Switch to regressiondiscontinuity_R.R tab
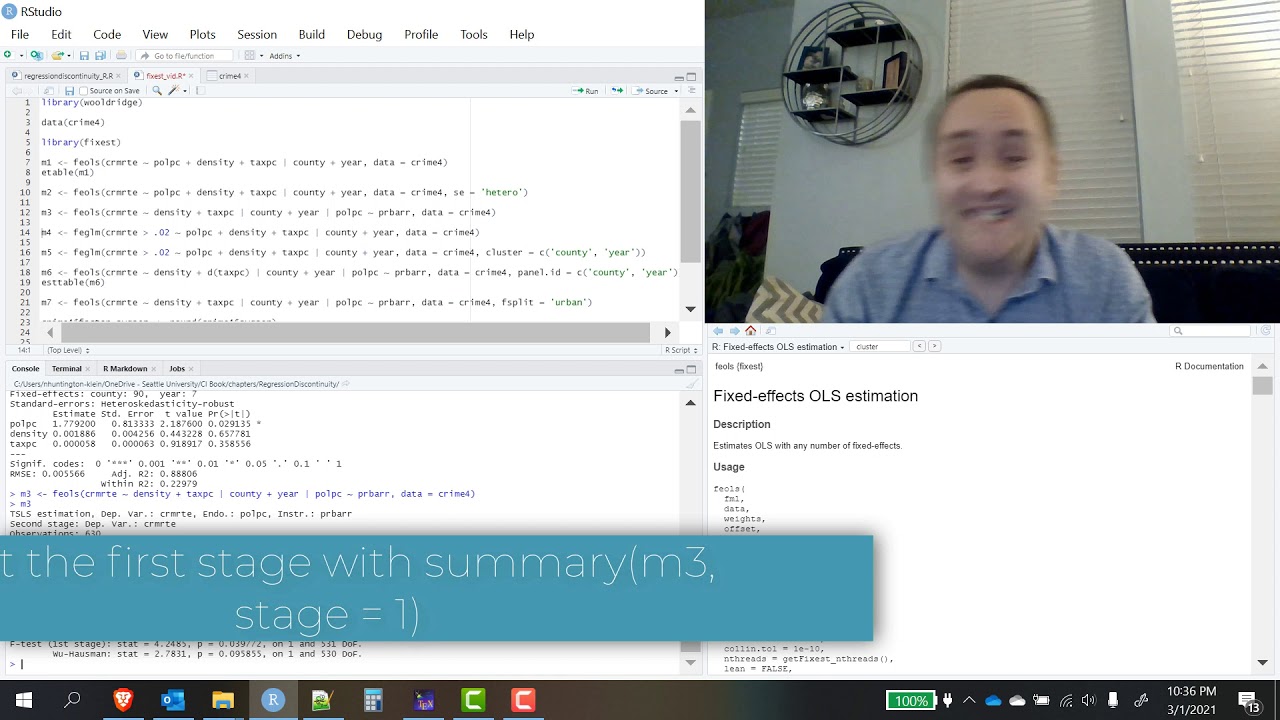The height and width of the screenshot is (720, 1280). [x=68, y=76]
